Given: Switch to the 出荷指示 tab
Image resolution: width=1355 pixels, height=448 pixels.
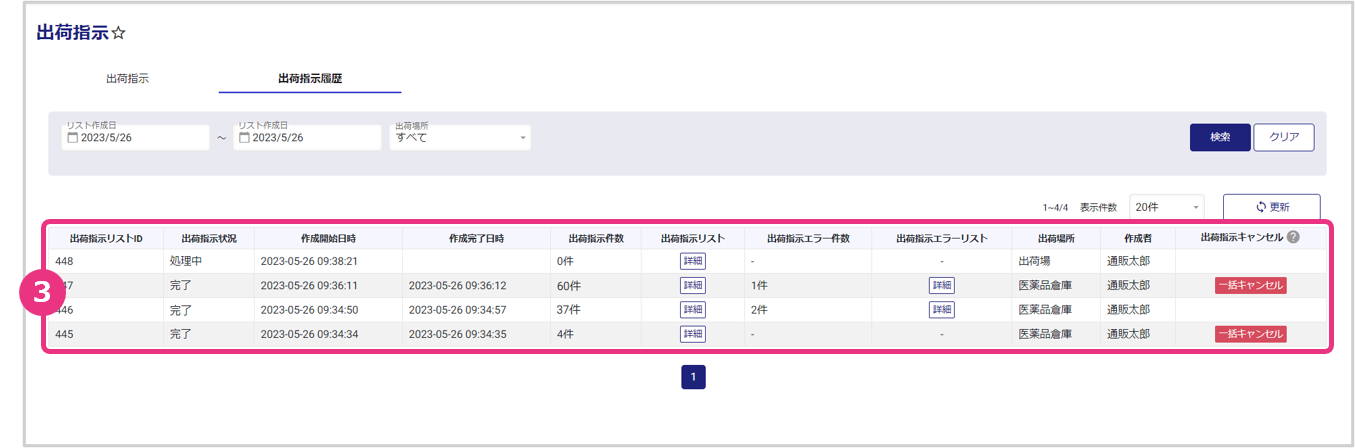Looking at the screenshot, I should (x=127, y=78).
